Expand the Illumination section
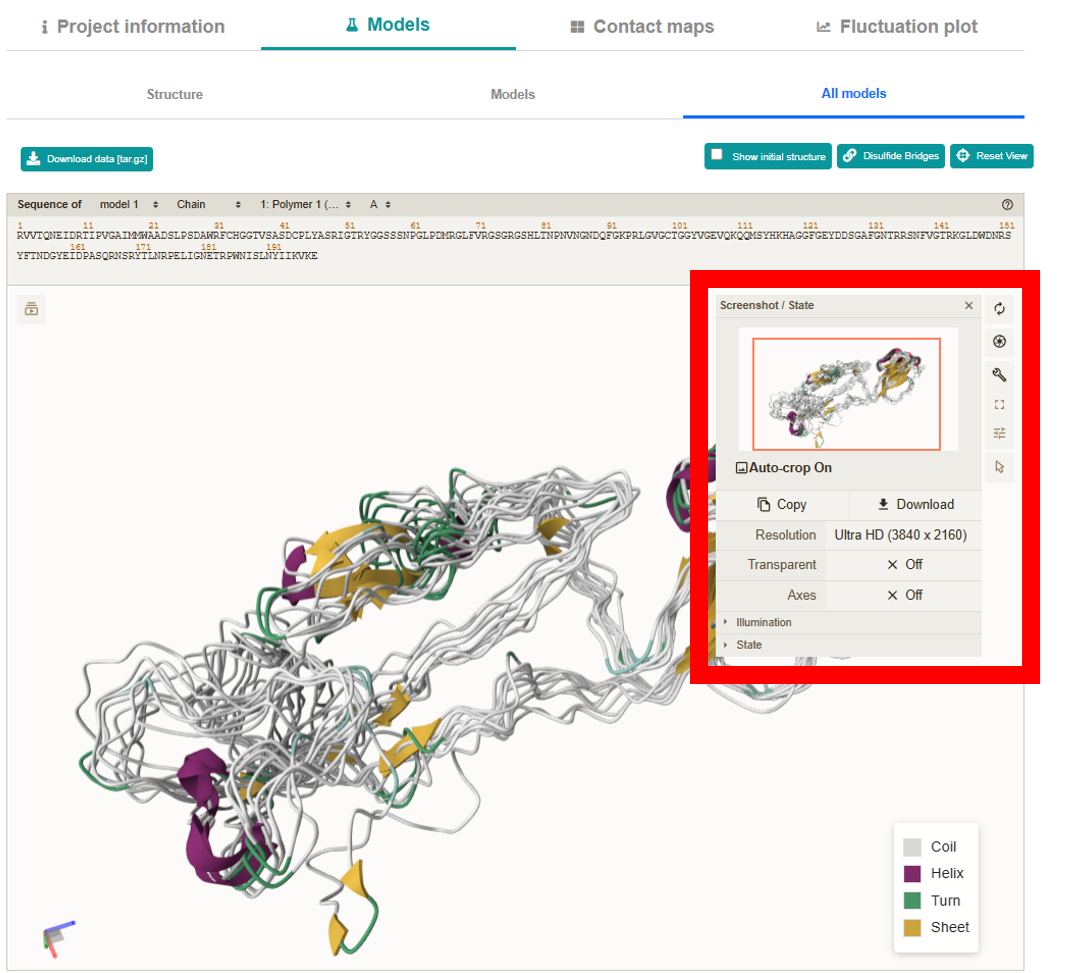 pyautogui.click(x=848, y=623)
